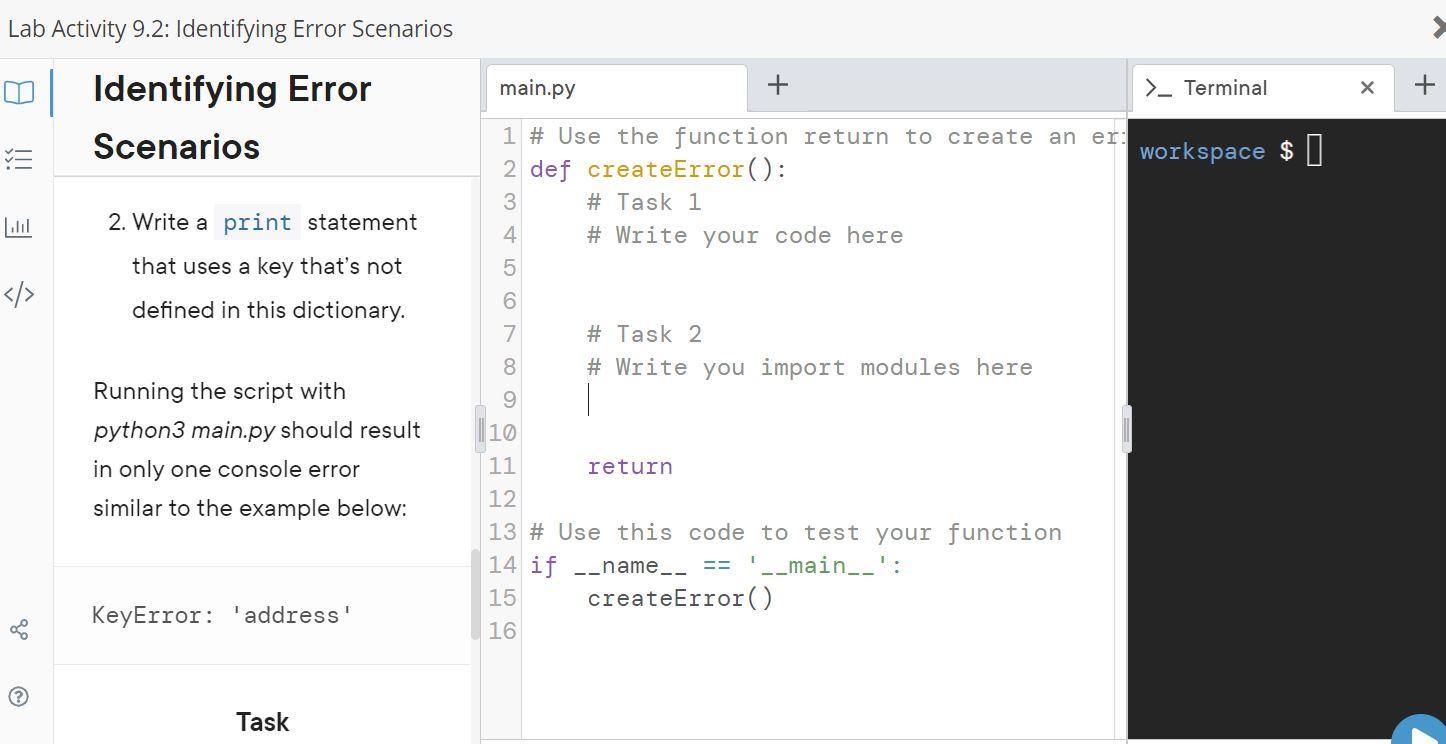
Task: Open the code brackets icon in sidebar
Action: point(19,294)
